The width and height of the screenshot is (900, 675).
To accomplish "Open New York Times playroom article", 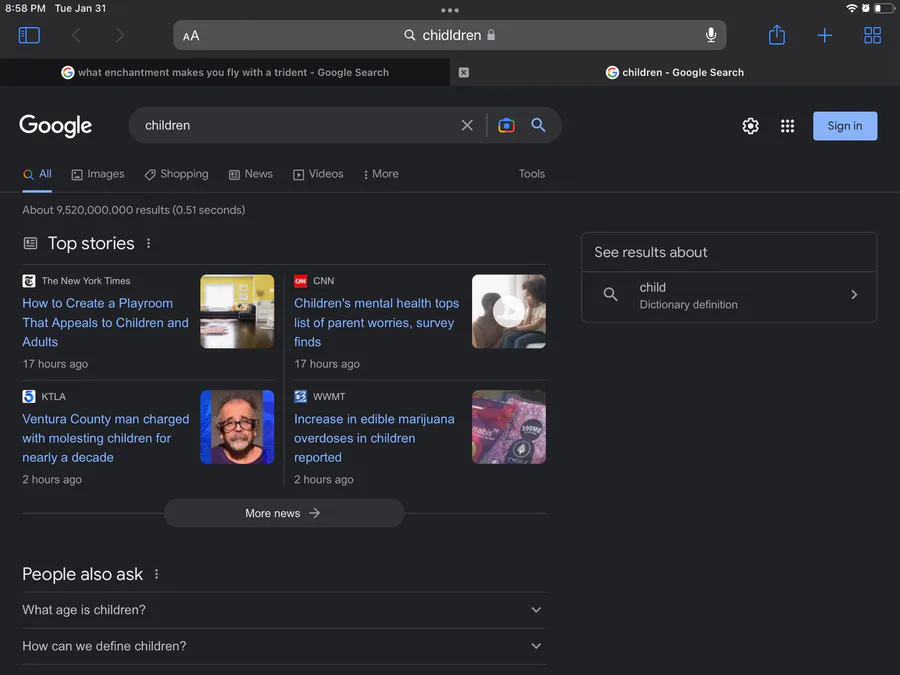I will tap(106, 323).
